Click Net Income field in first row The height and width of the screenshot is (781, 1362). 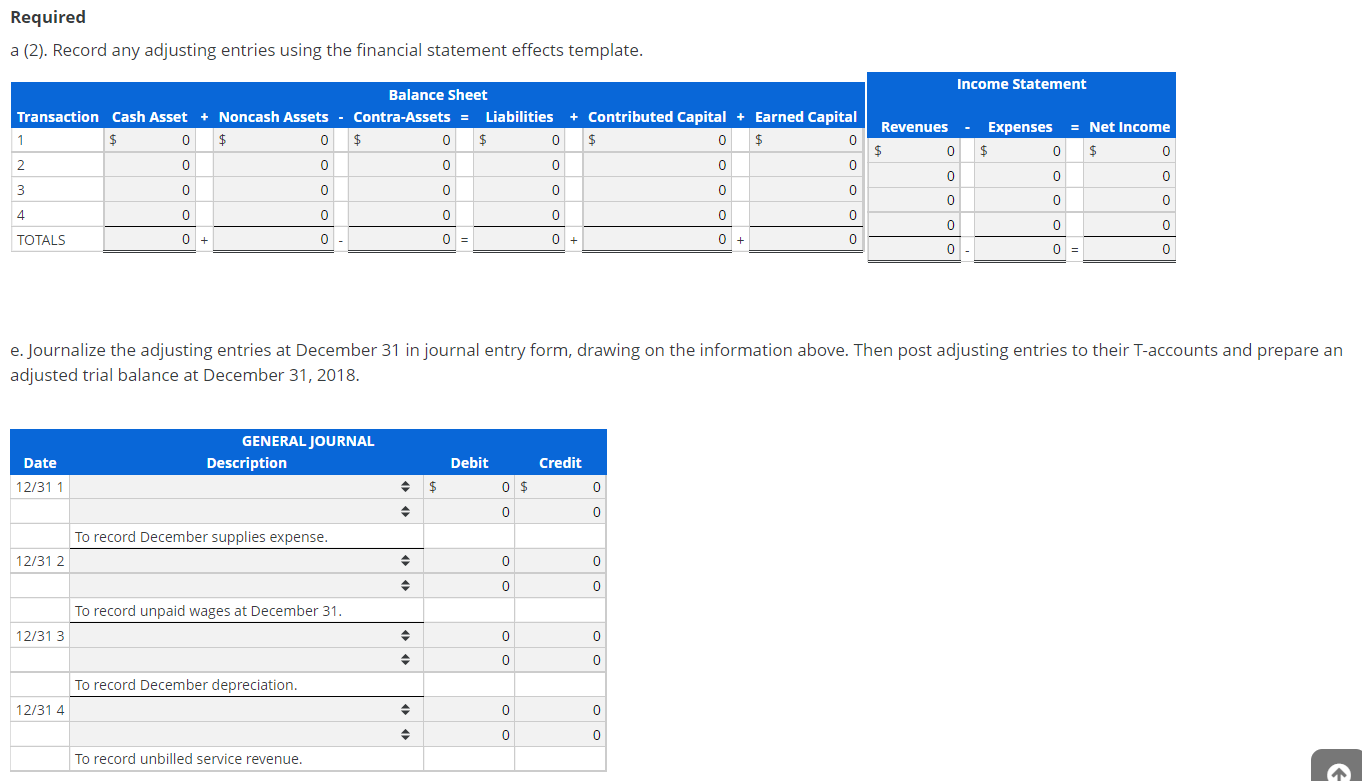click(1129, 151)
